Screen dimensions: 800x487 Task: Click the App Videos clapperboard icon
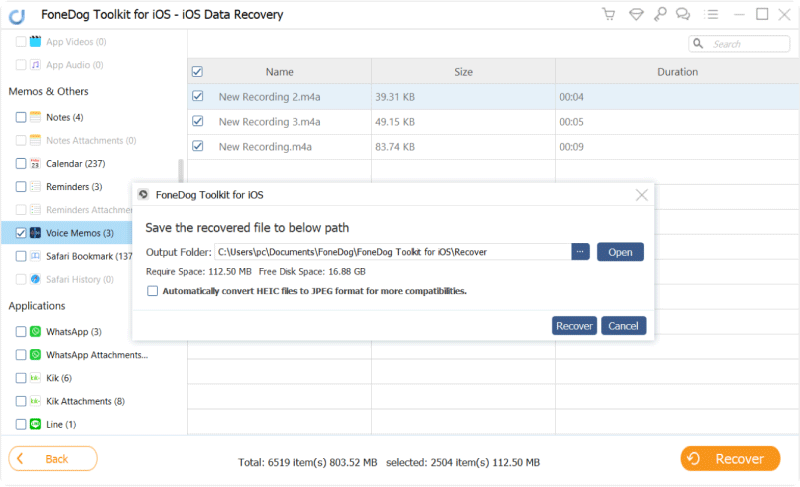pyautogui.click(x=35, y=41)
